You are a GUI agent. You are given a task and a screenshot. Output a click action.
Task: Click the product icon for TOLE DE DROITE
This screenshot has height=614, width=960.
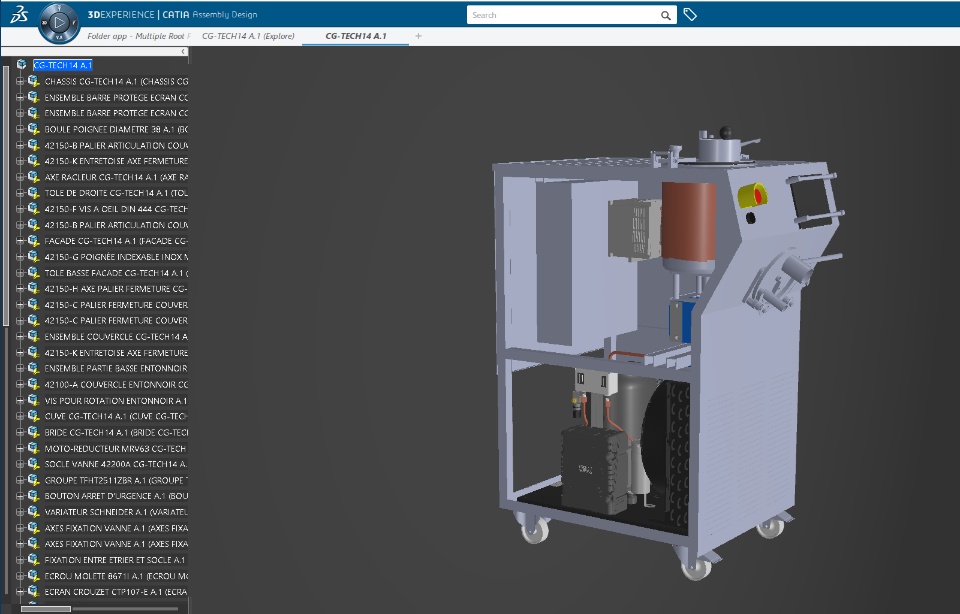coord(34,192)
